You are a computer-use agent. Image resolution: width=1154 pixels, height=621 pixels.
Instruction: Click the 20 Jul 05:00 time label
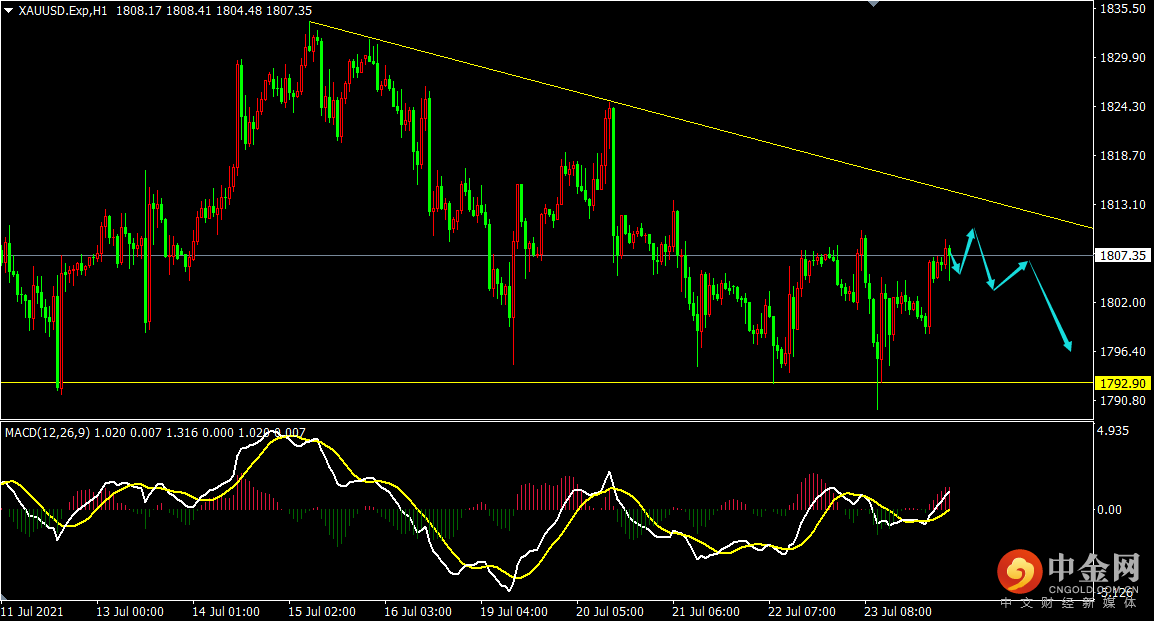coord(609,611)
